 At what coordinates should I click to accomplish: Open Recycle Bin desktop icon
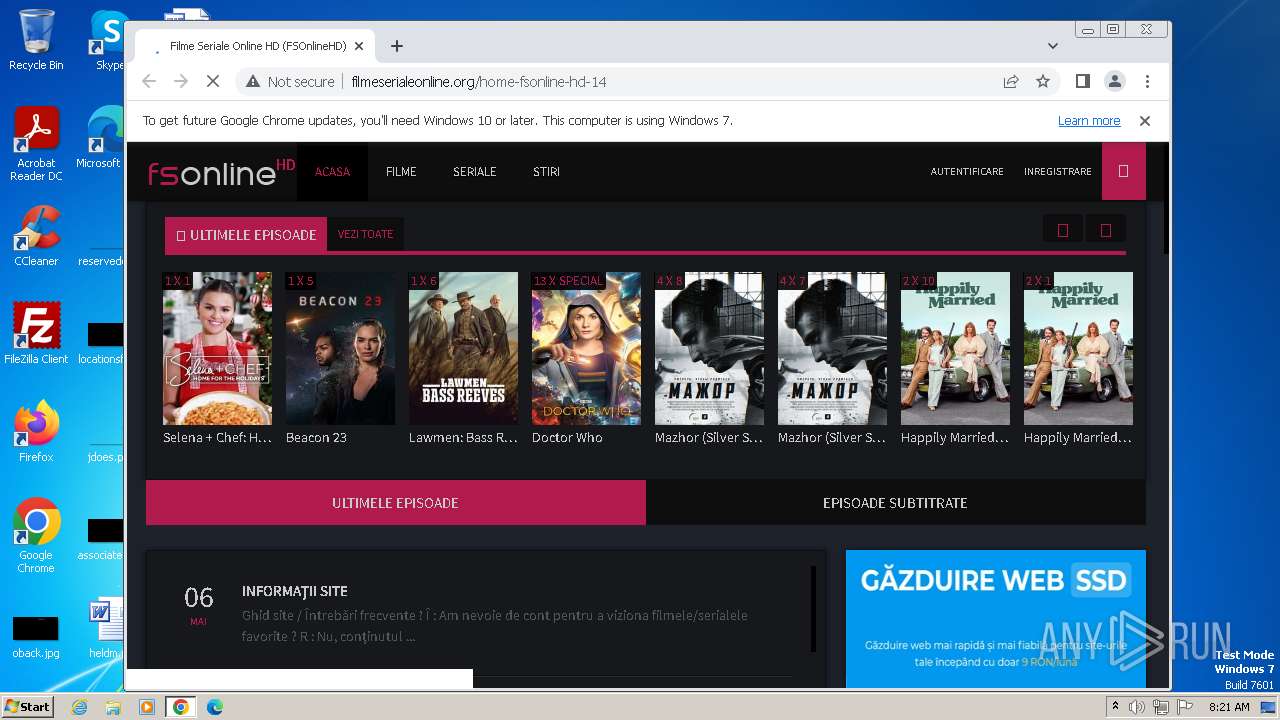tap(36, 40)
